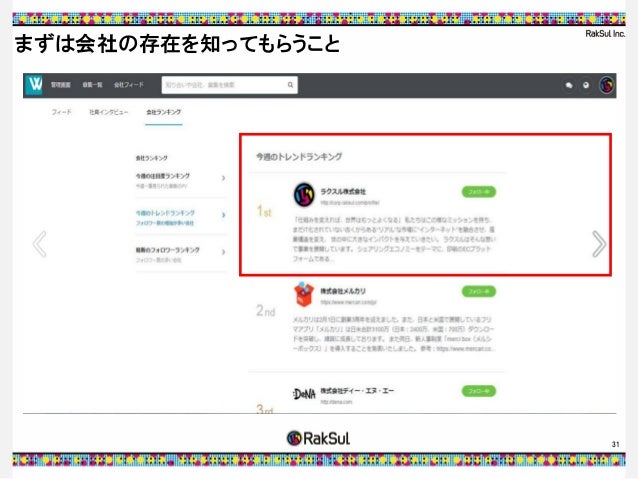Click the magnifier search icon
Image resolution: width=638 pixels, height=479 pixels.
291,85
